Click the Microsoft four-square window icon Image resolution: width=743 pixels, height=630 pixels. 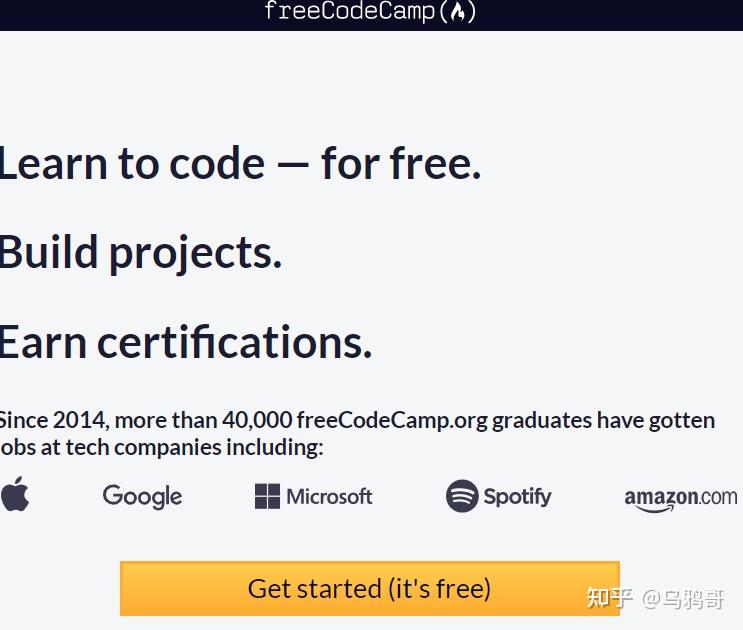click(x=267, y=496)
